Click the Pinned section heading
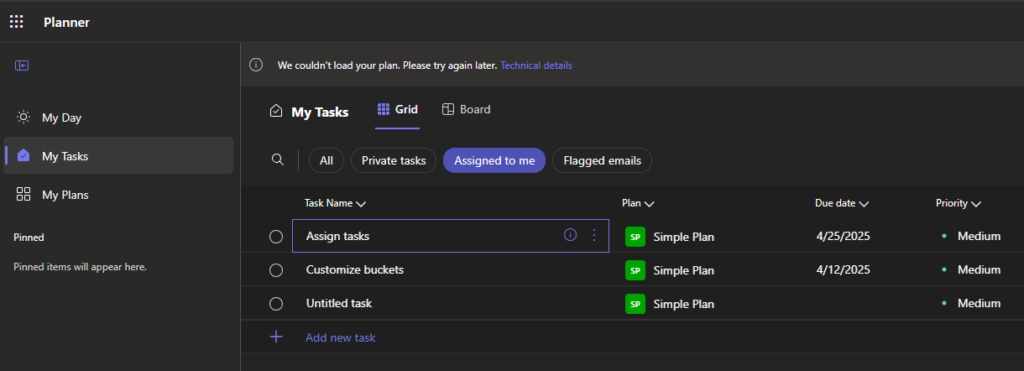This screenshot has width=1024, height=371. coord(29,237)
